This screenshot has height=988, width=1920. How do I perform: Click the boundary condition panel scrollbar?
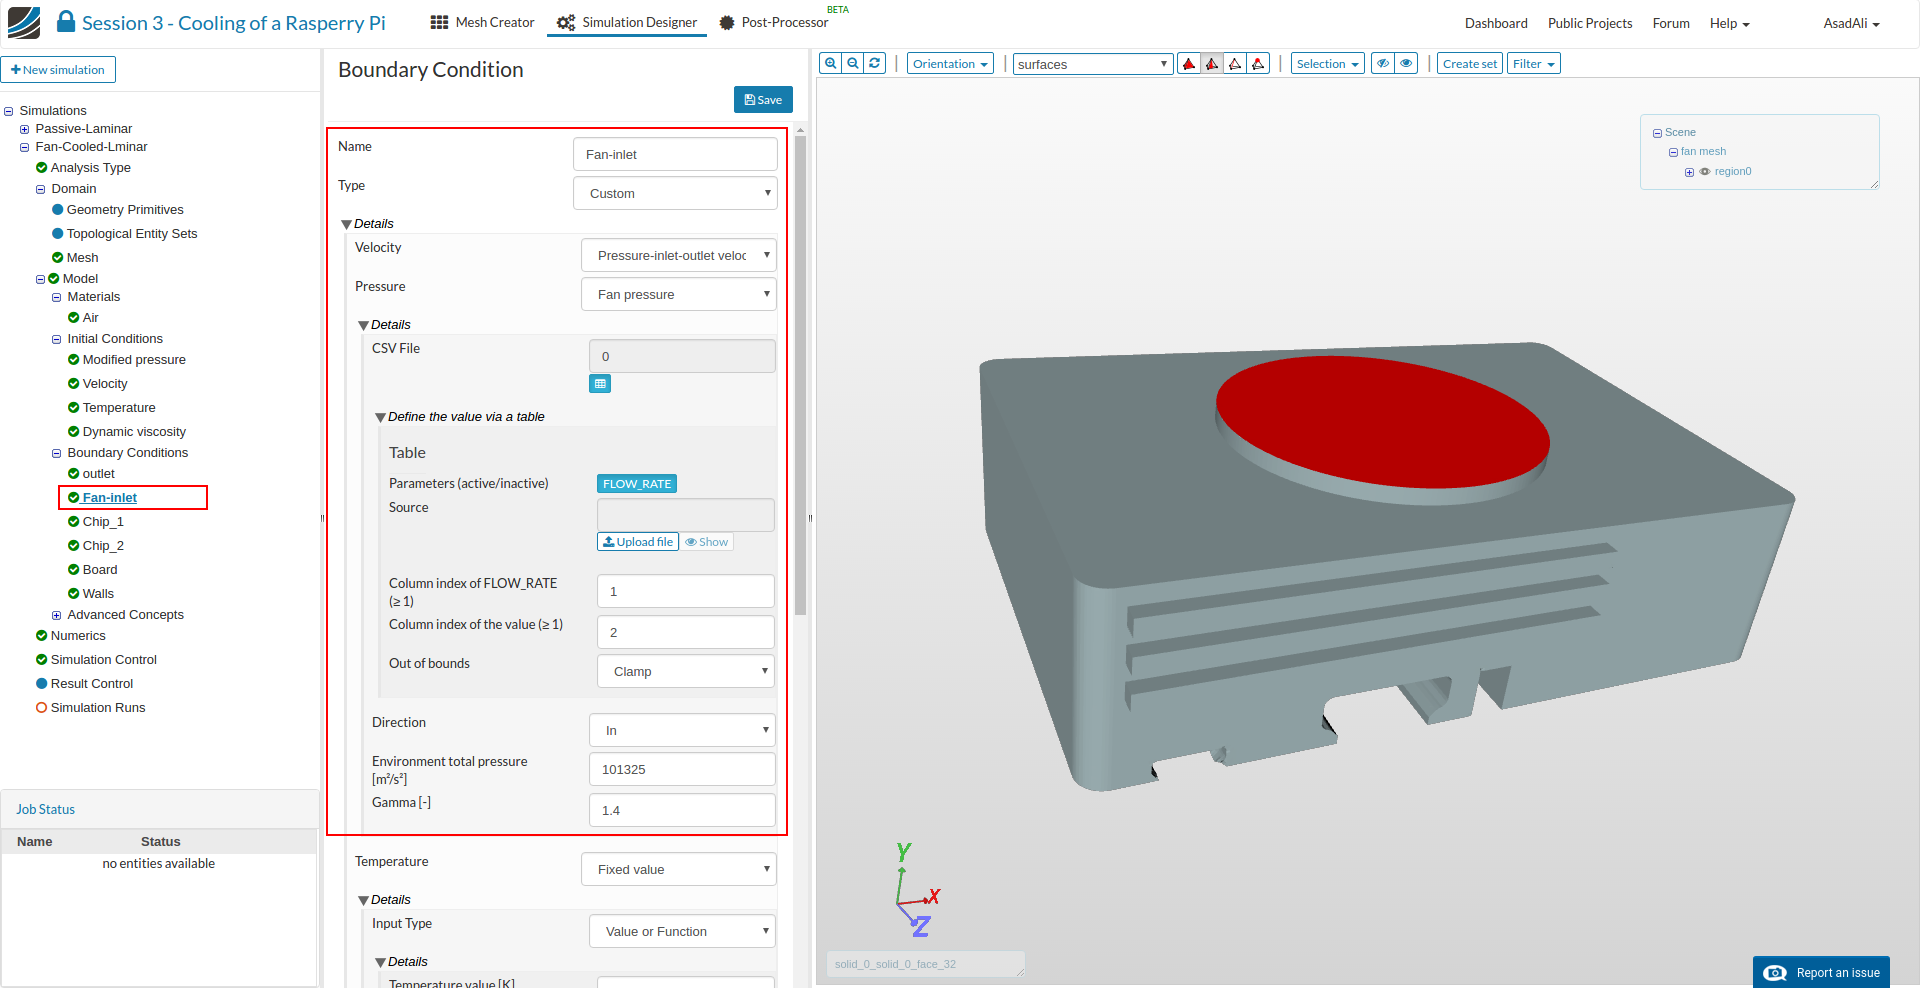800,375
